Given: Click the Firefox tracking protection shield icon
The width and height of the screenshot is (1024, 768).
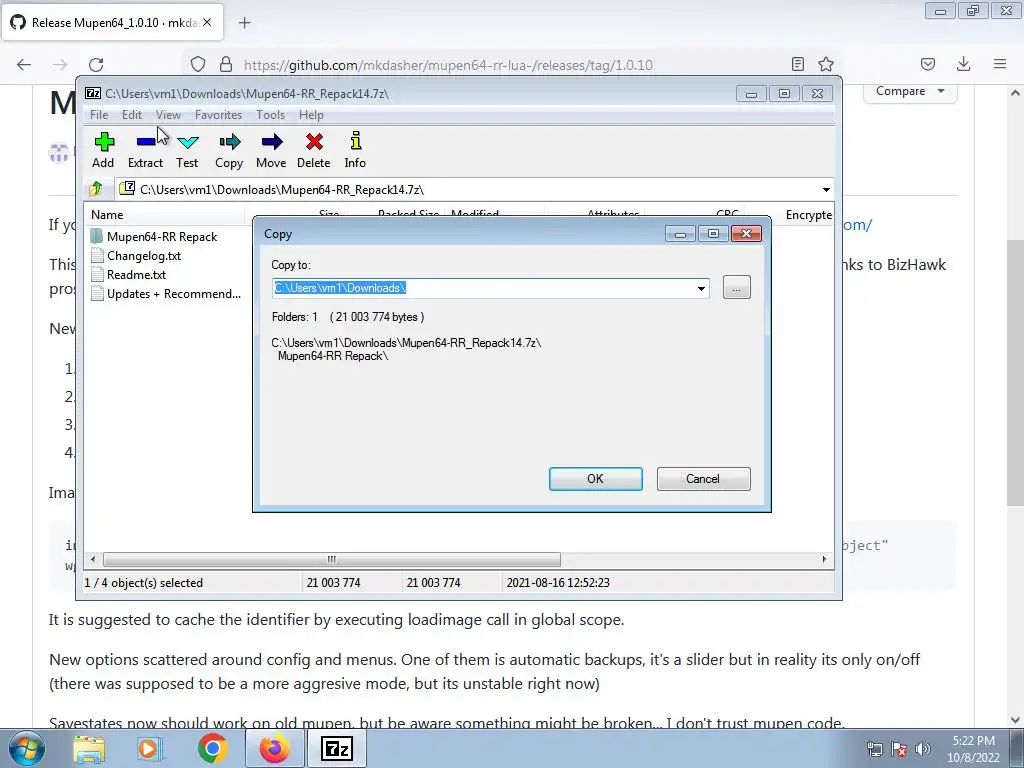Looking at the screenshot, I should click(x=198, y=65).
